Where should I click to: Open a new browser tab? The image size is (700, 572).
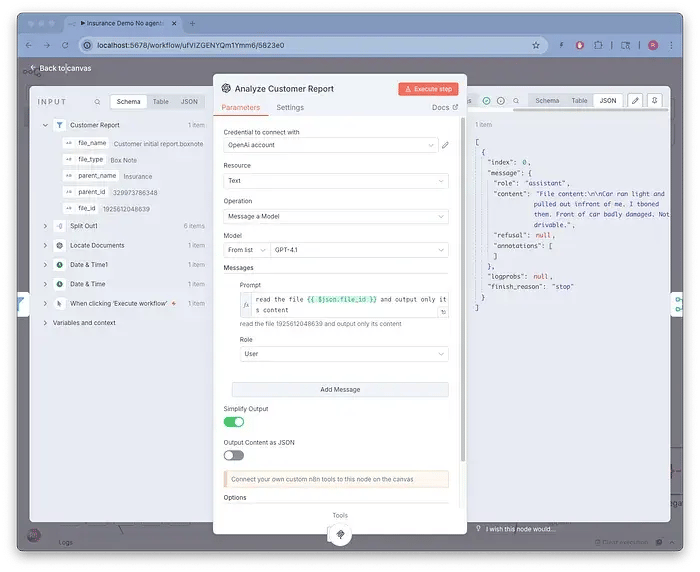pyautogui.click(x=192, y=23)
